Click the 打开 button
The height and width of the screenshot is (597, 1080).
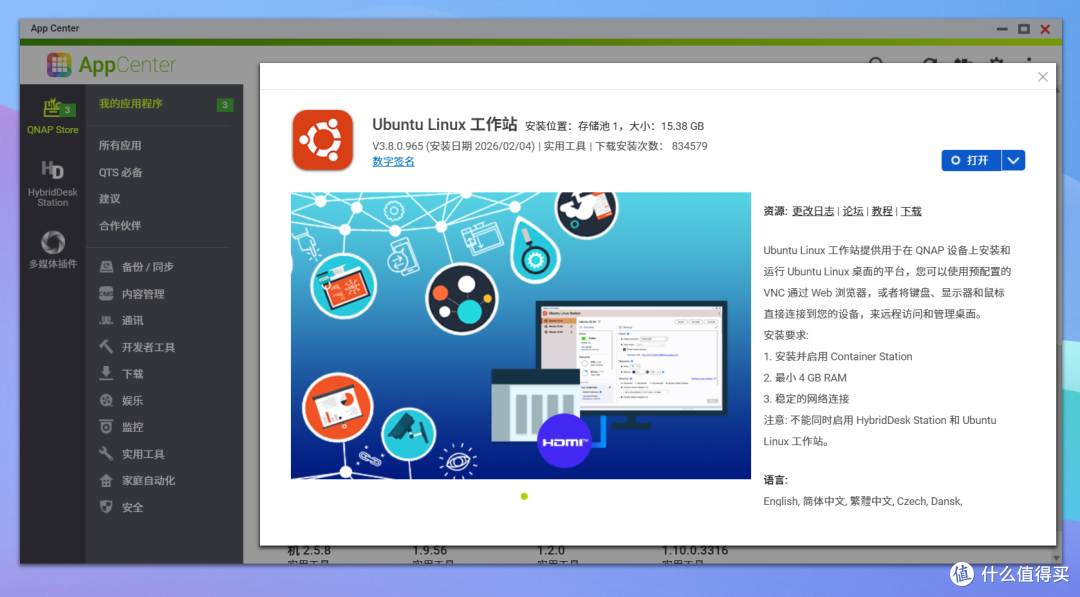971,160
